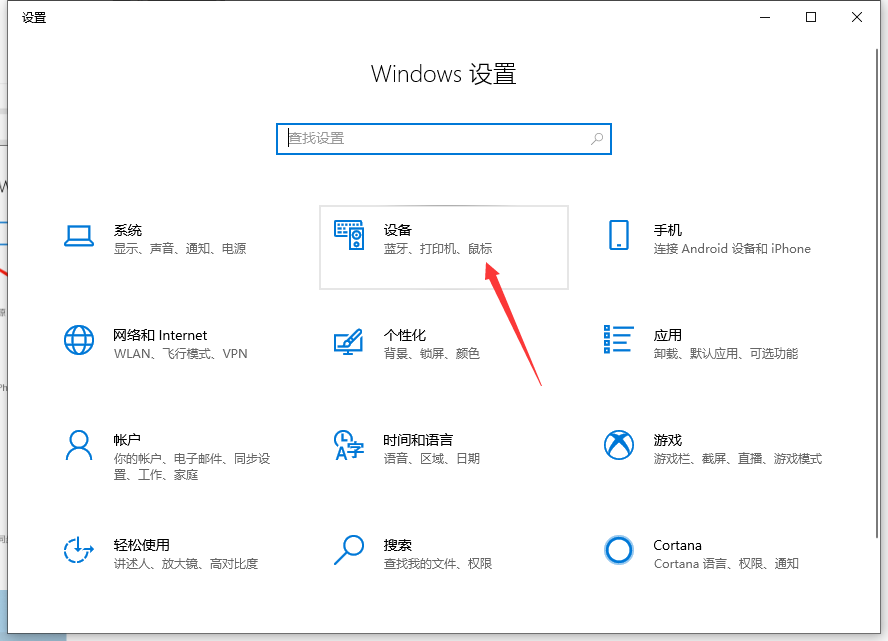This screenshot has width=888, height=641.
Task: Click the 卸载、默认应用、可选功能 text
Action: 726,354
